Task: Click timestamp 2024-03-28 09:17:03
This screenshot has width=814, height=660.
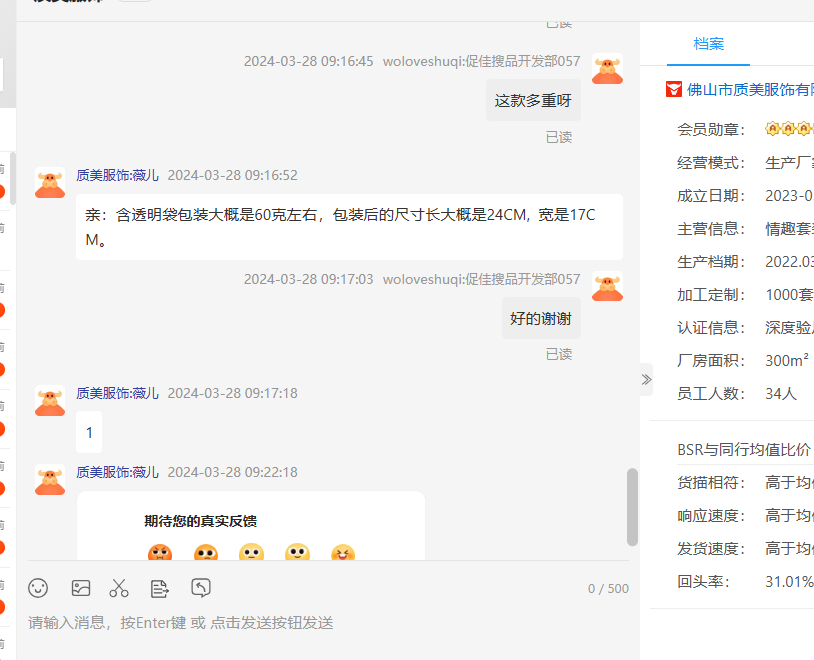Action: pyautogui.click(x=308, y=279)
